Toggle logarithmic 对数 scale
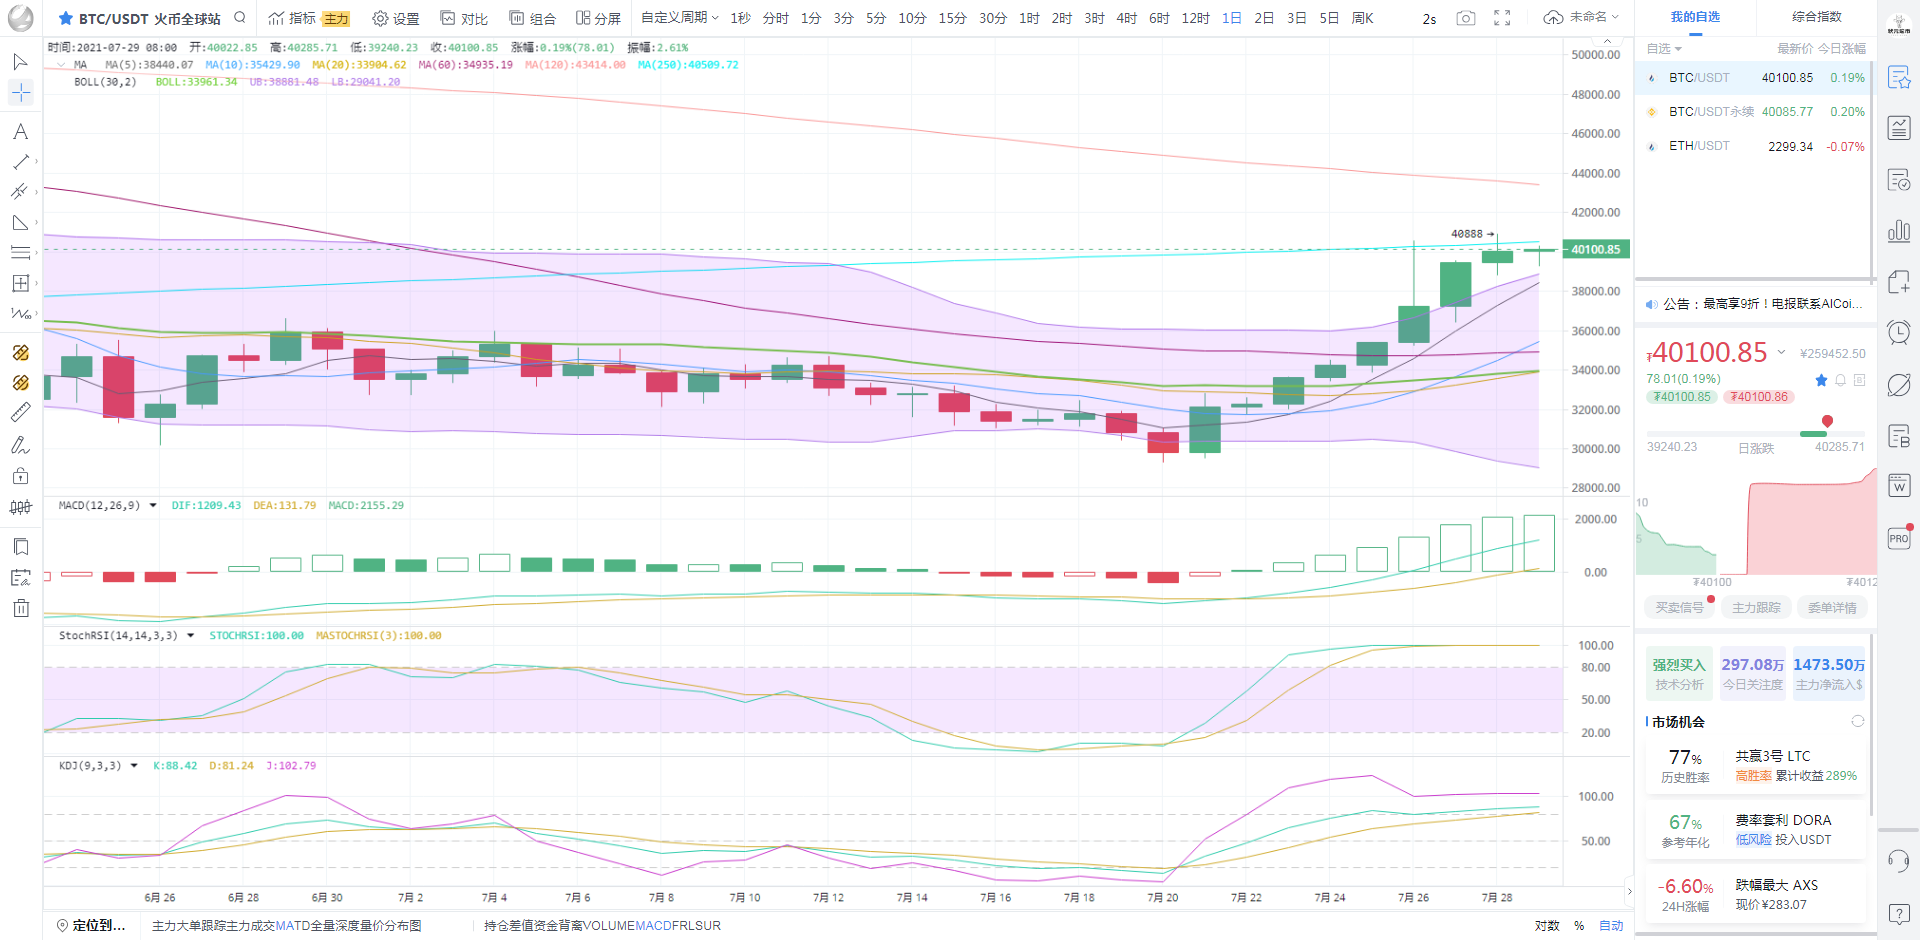1920x940 pixels. 1547,926
